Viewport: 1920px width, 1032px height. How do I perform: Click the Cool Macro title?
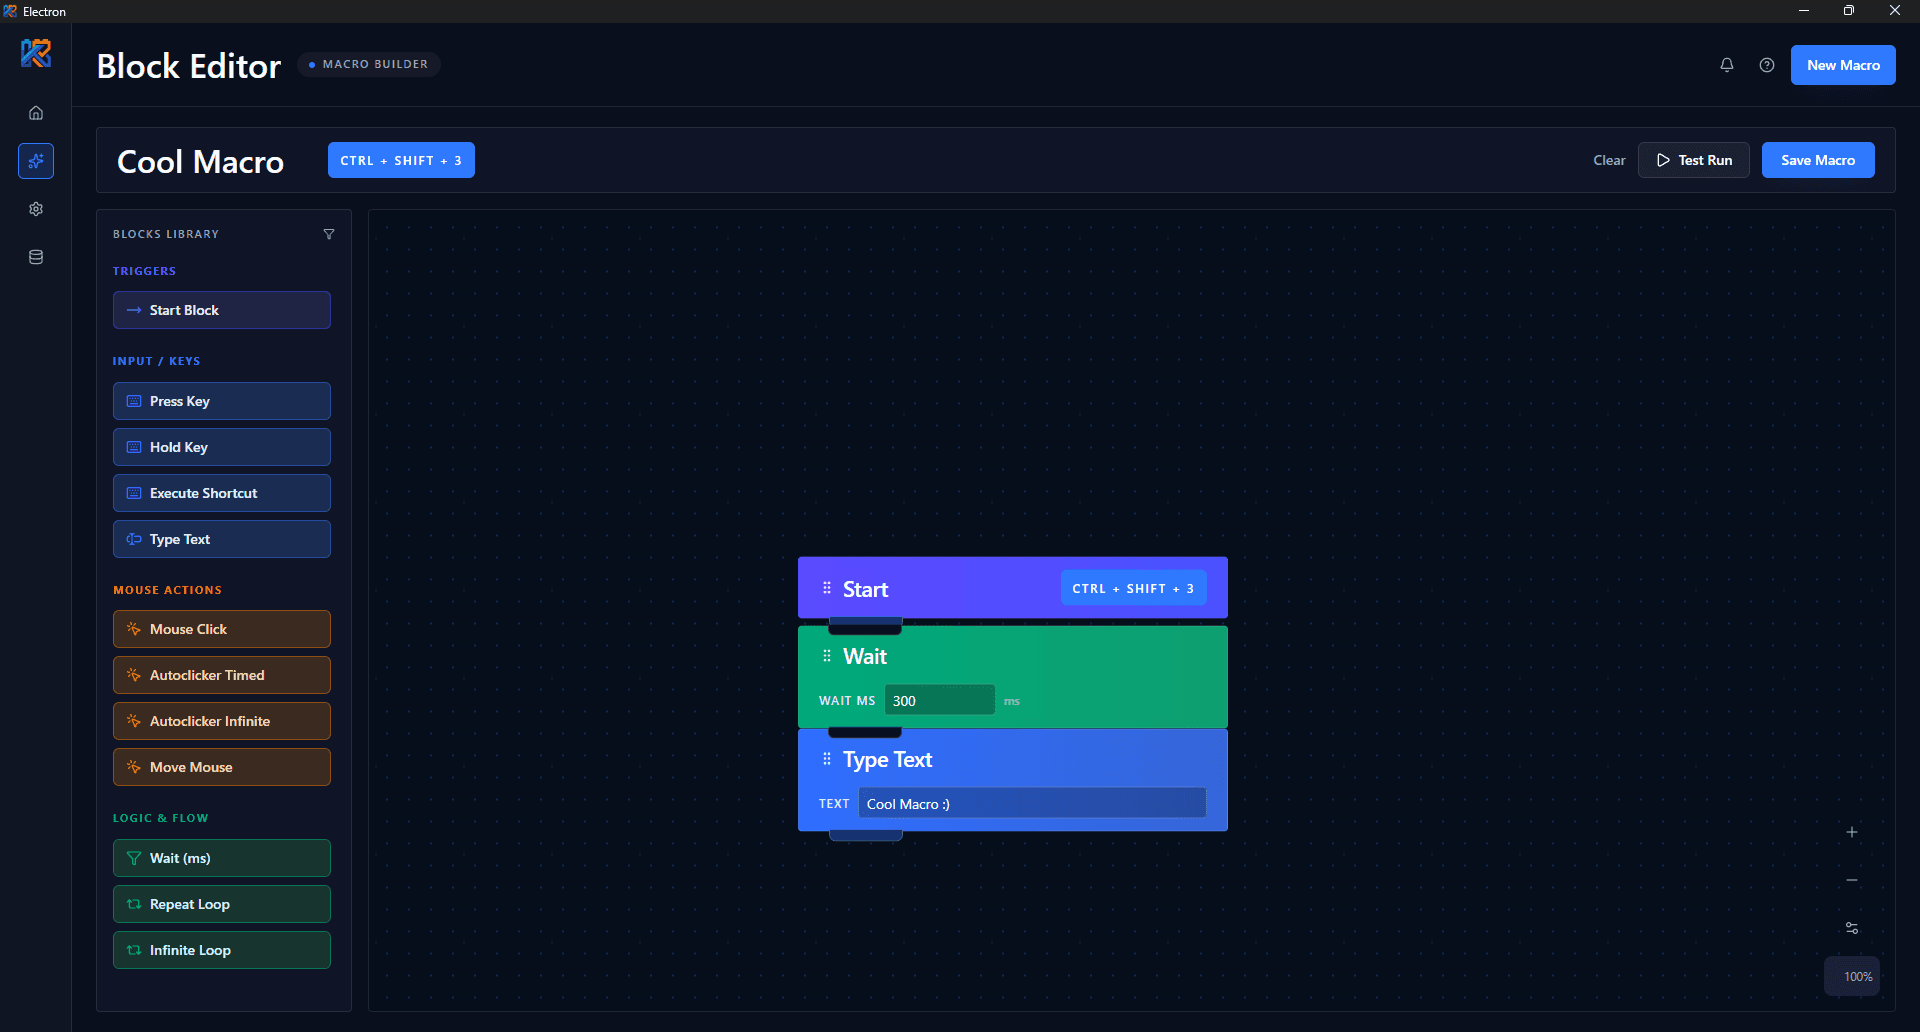(x=200, y=161)
